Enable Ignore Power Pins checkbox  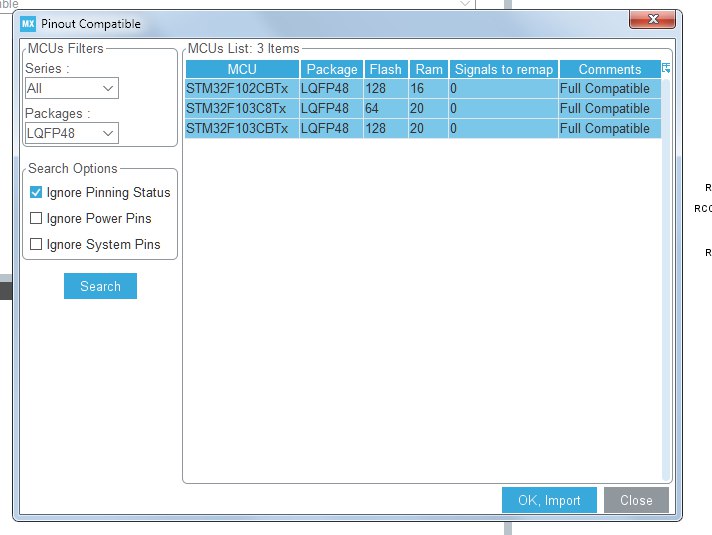(36, 218)
